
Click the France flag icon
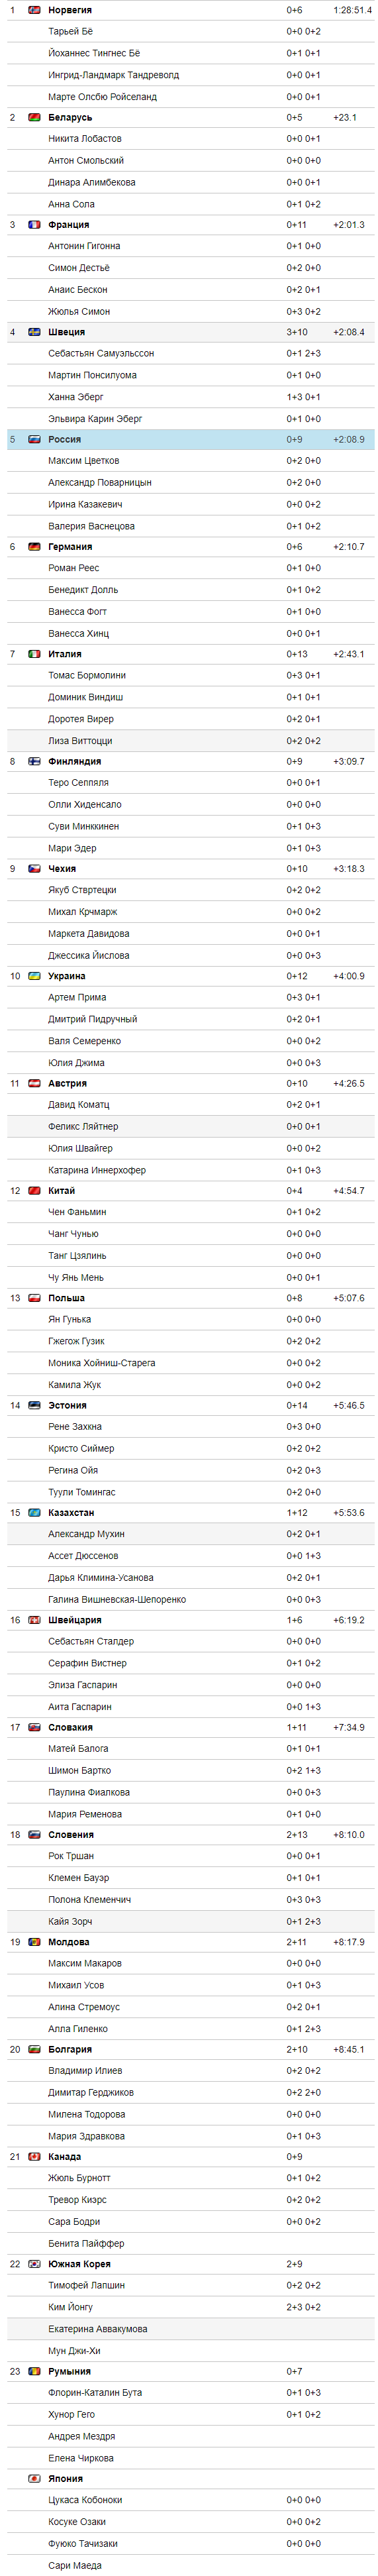click(34, 225)
